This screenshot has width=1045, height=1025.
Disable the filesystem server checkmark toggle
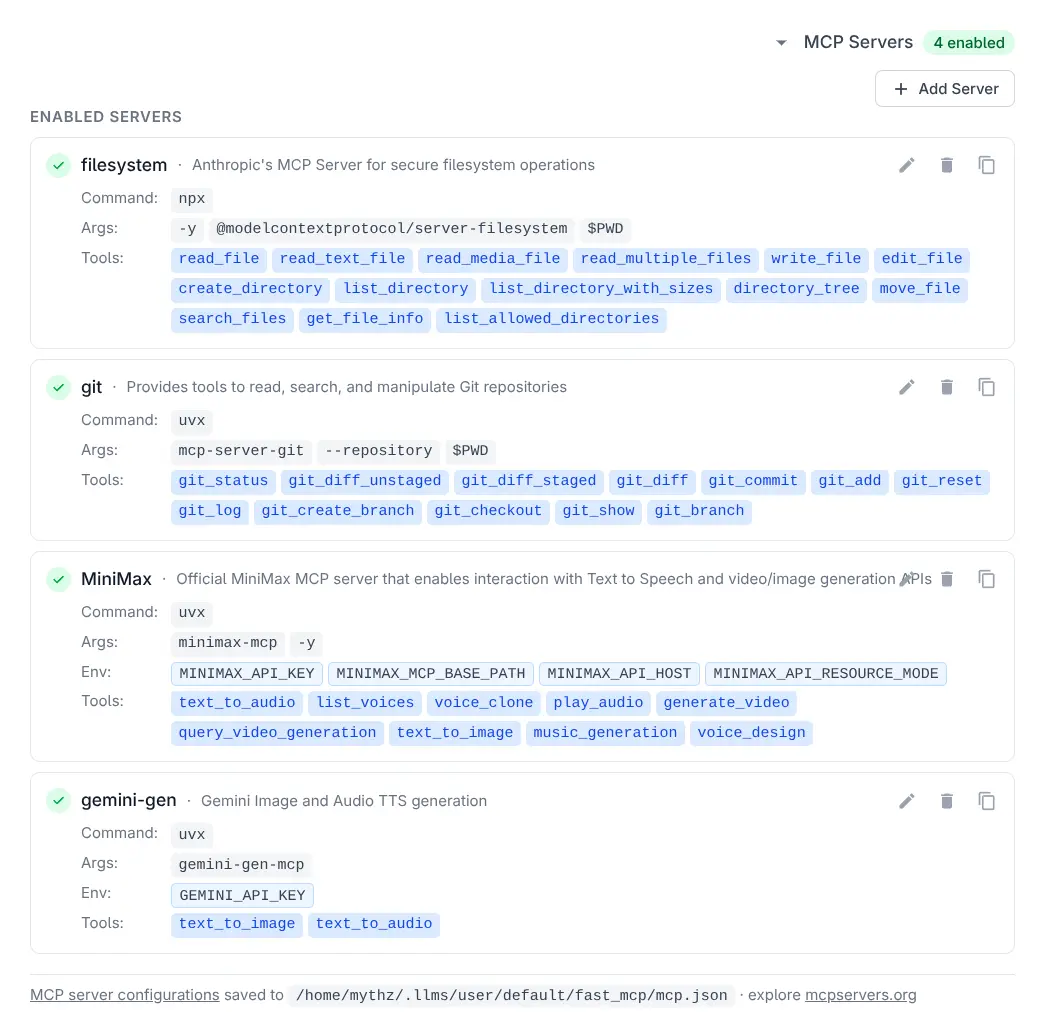click(59, 165)
